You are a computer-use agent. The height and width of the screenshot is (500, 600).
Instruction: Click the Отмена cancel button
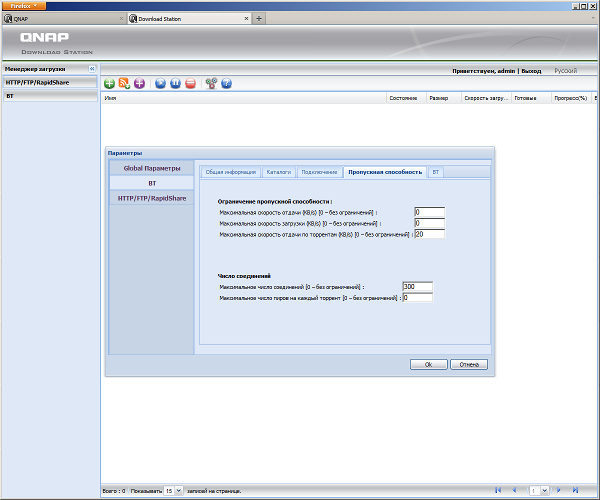tap(469, 364)
